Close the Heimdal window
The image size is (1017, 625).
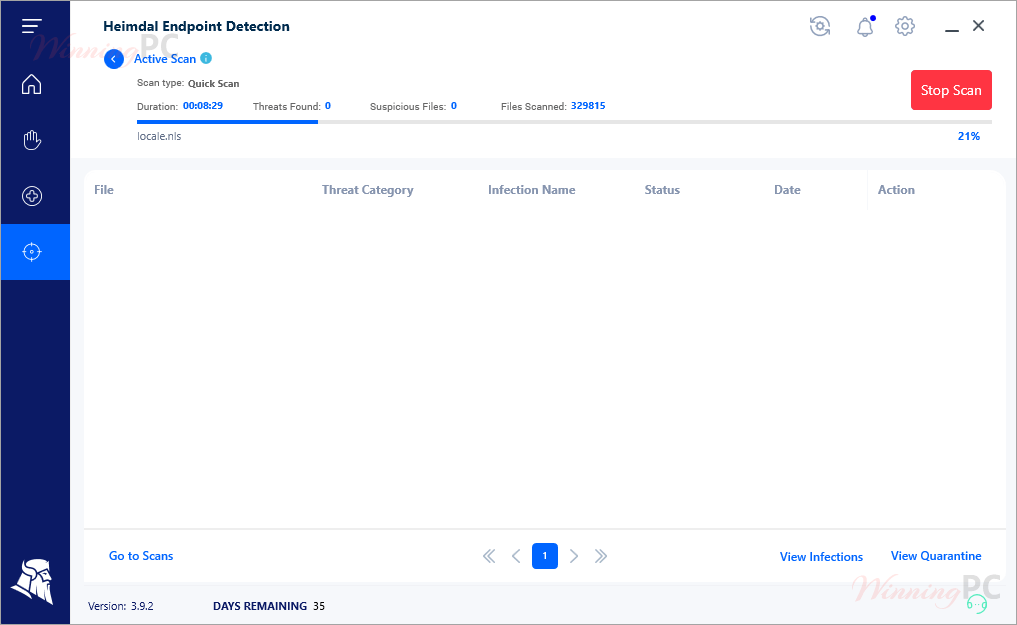[x=979, y=26]
